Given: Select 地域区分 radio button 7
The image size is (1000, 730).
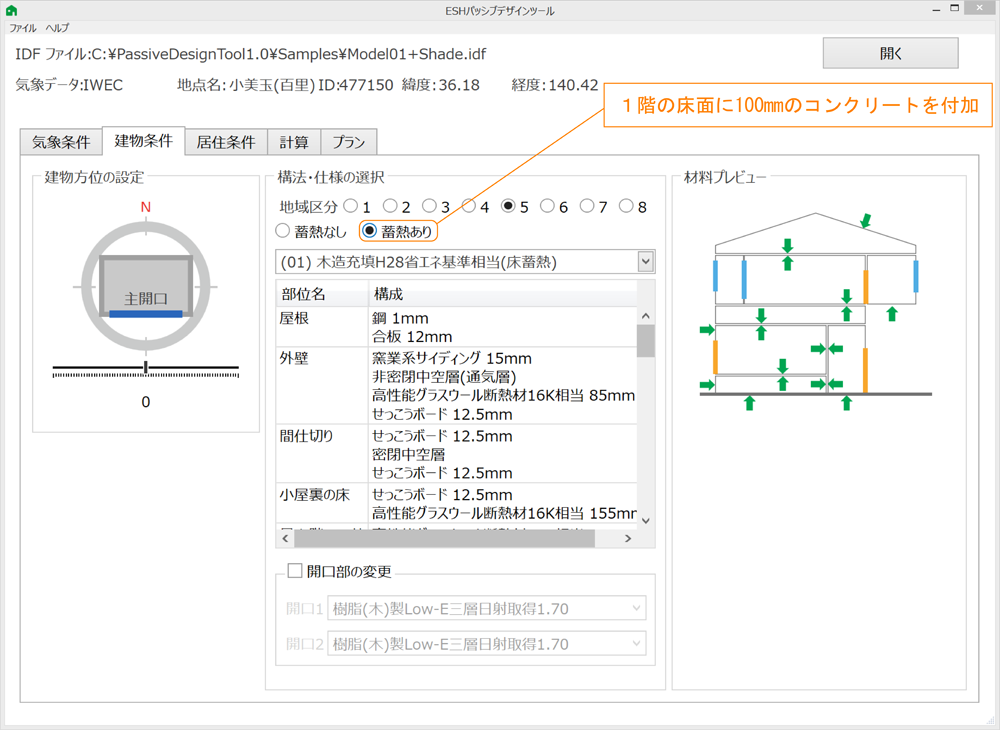Looking at the screenshot, I should click(587, 206).
